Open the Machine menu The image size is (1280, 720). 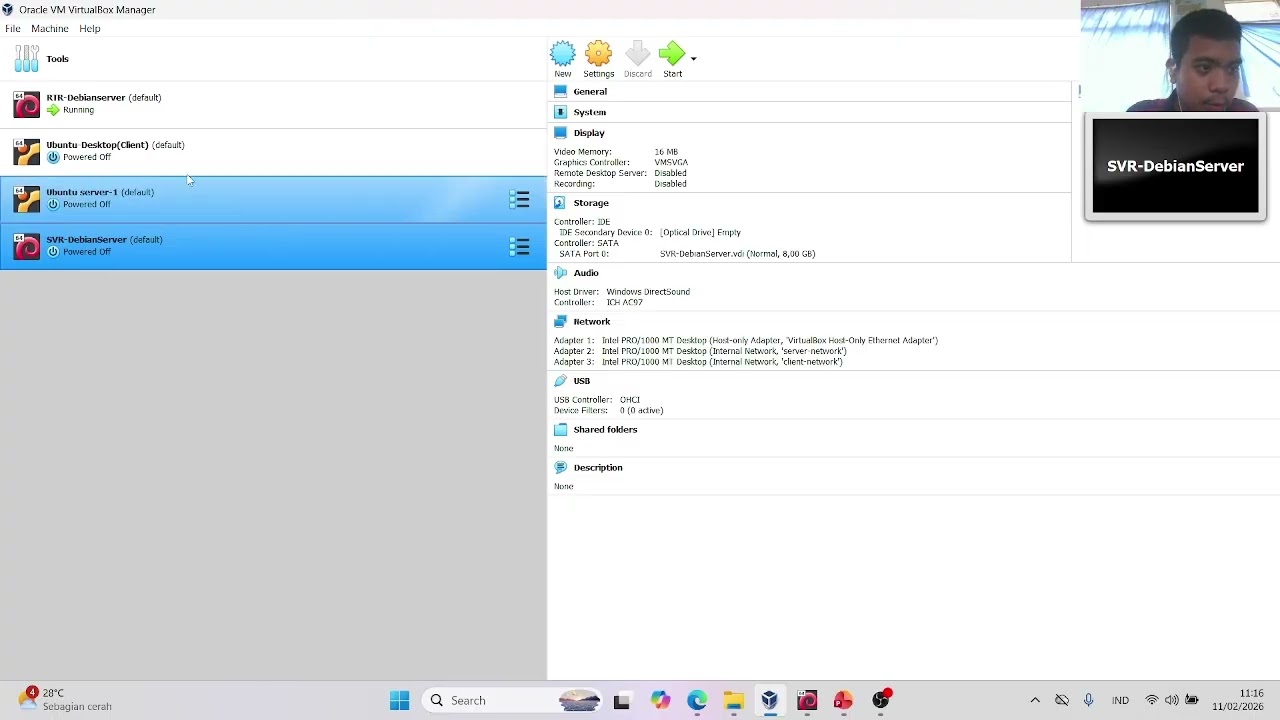click(49, 28)
